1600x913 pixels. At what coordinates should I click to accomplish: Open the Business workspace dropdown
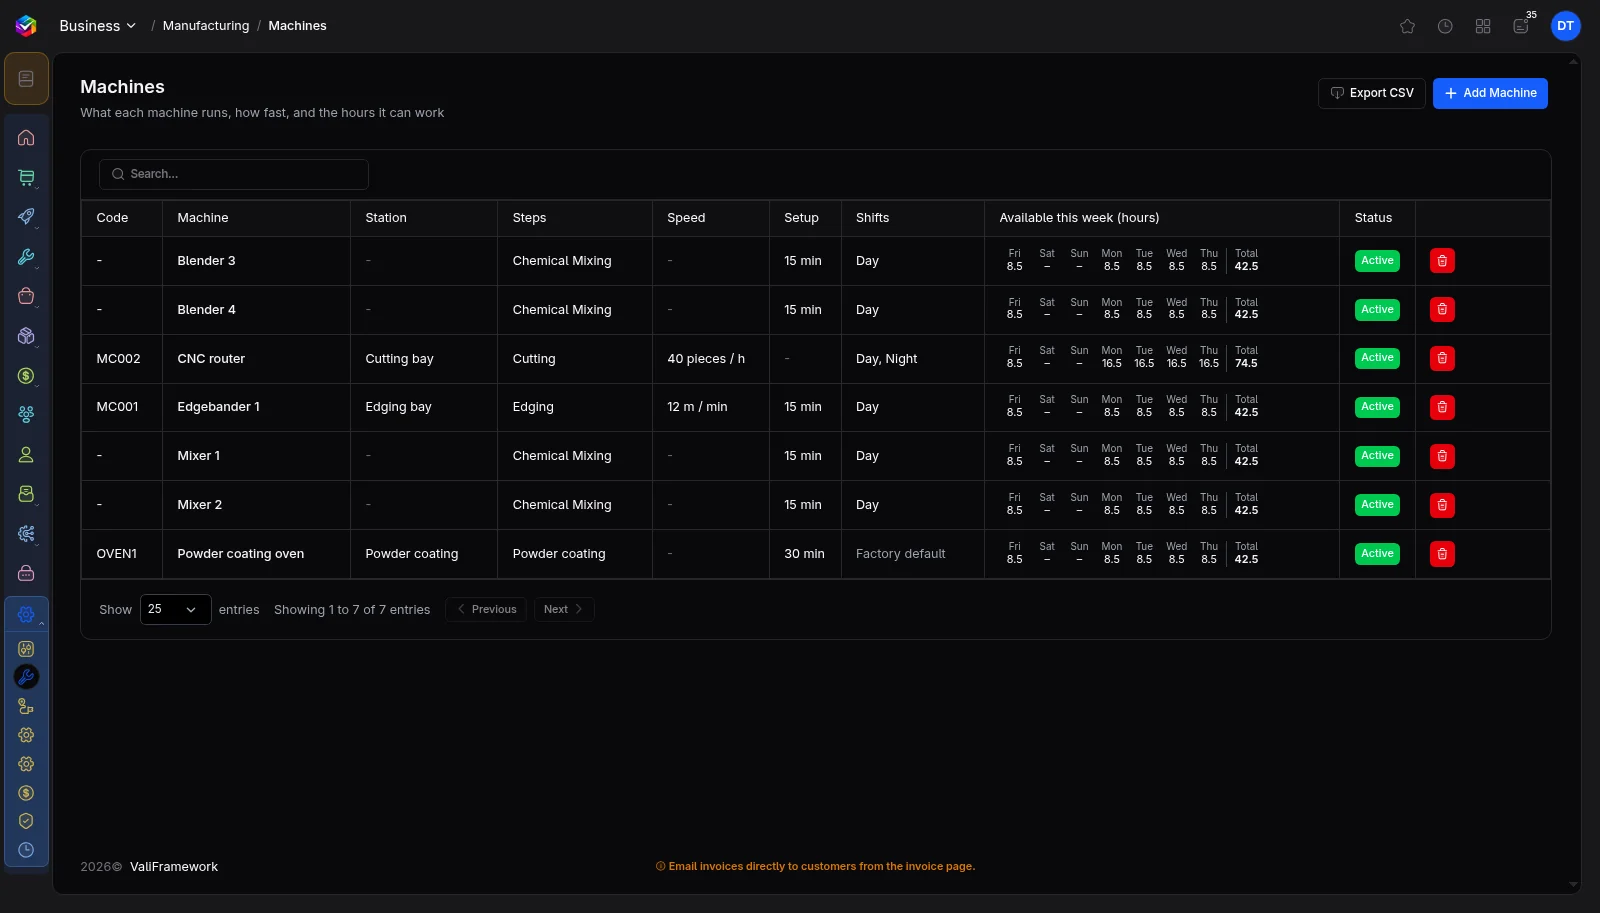coord(97,26)
